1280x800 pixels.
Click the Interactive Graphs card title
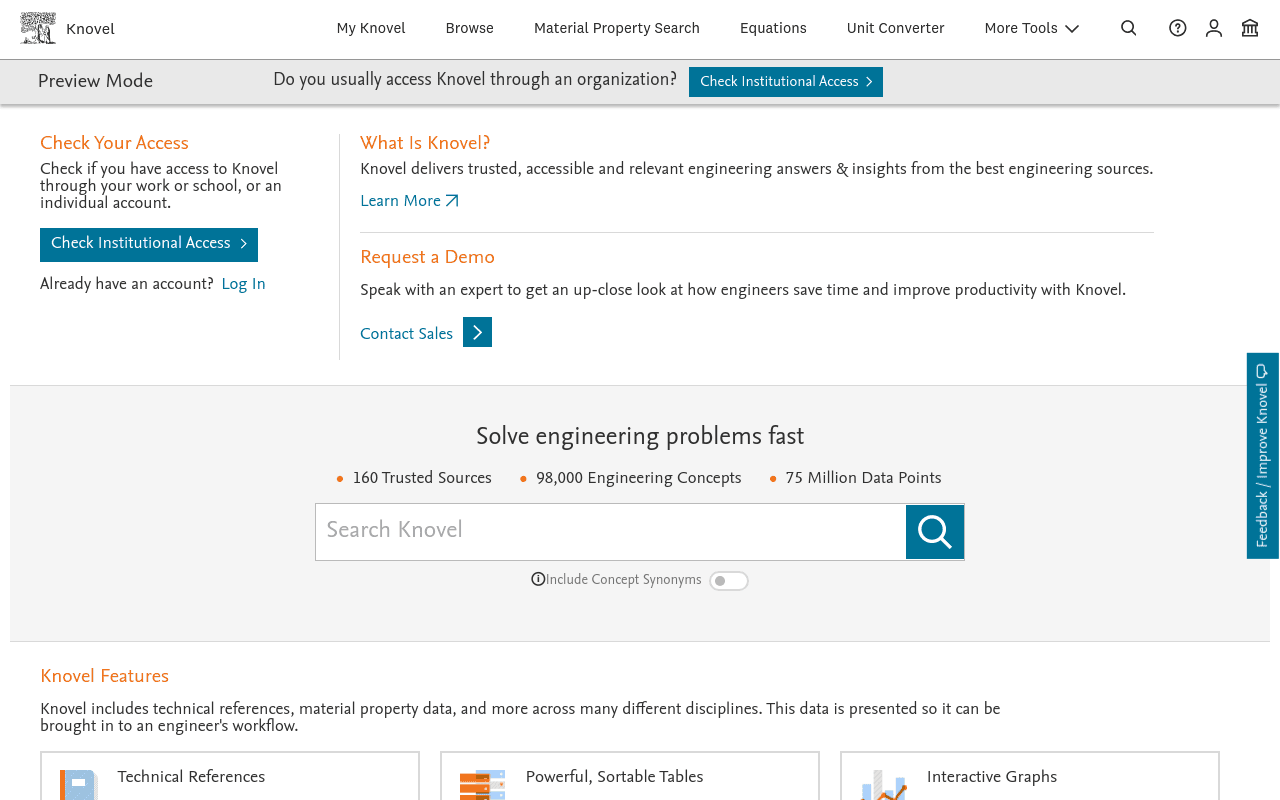[x=992, y=777]
